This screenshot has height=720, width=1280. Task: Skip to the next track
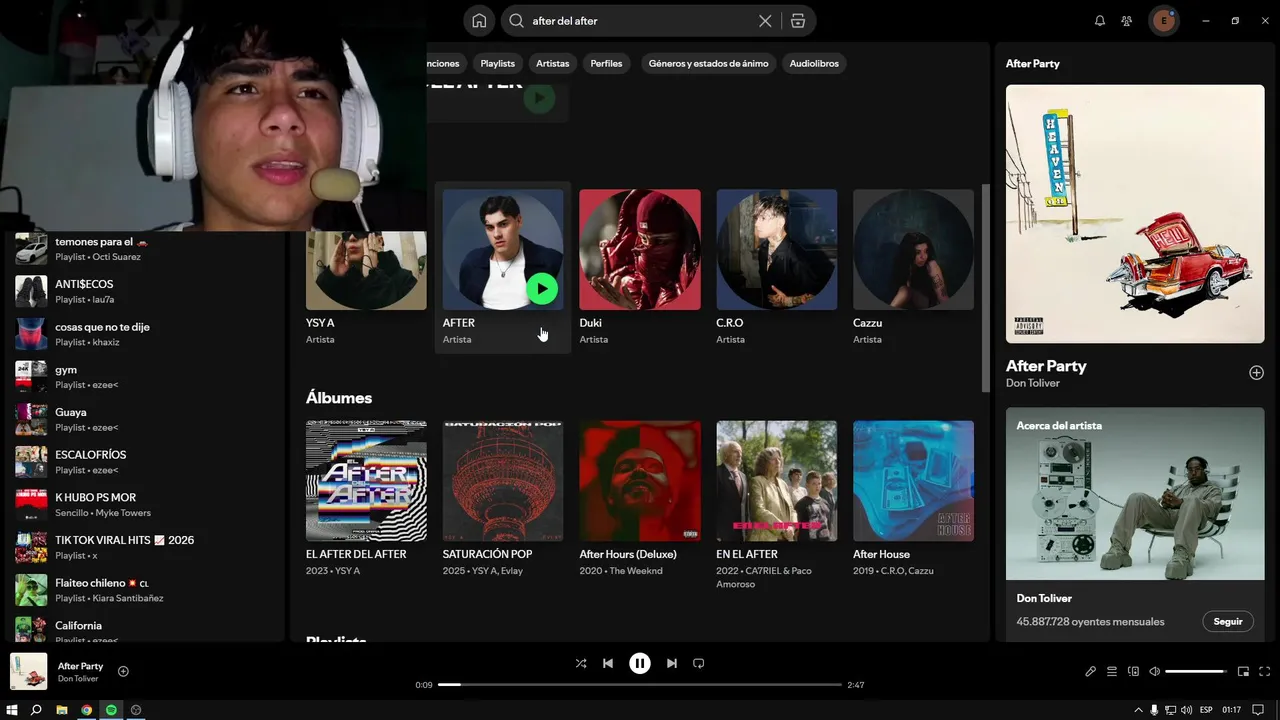(x=672, y=663)
